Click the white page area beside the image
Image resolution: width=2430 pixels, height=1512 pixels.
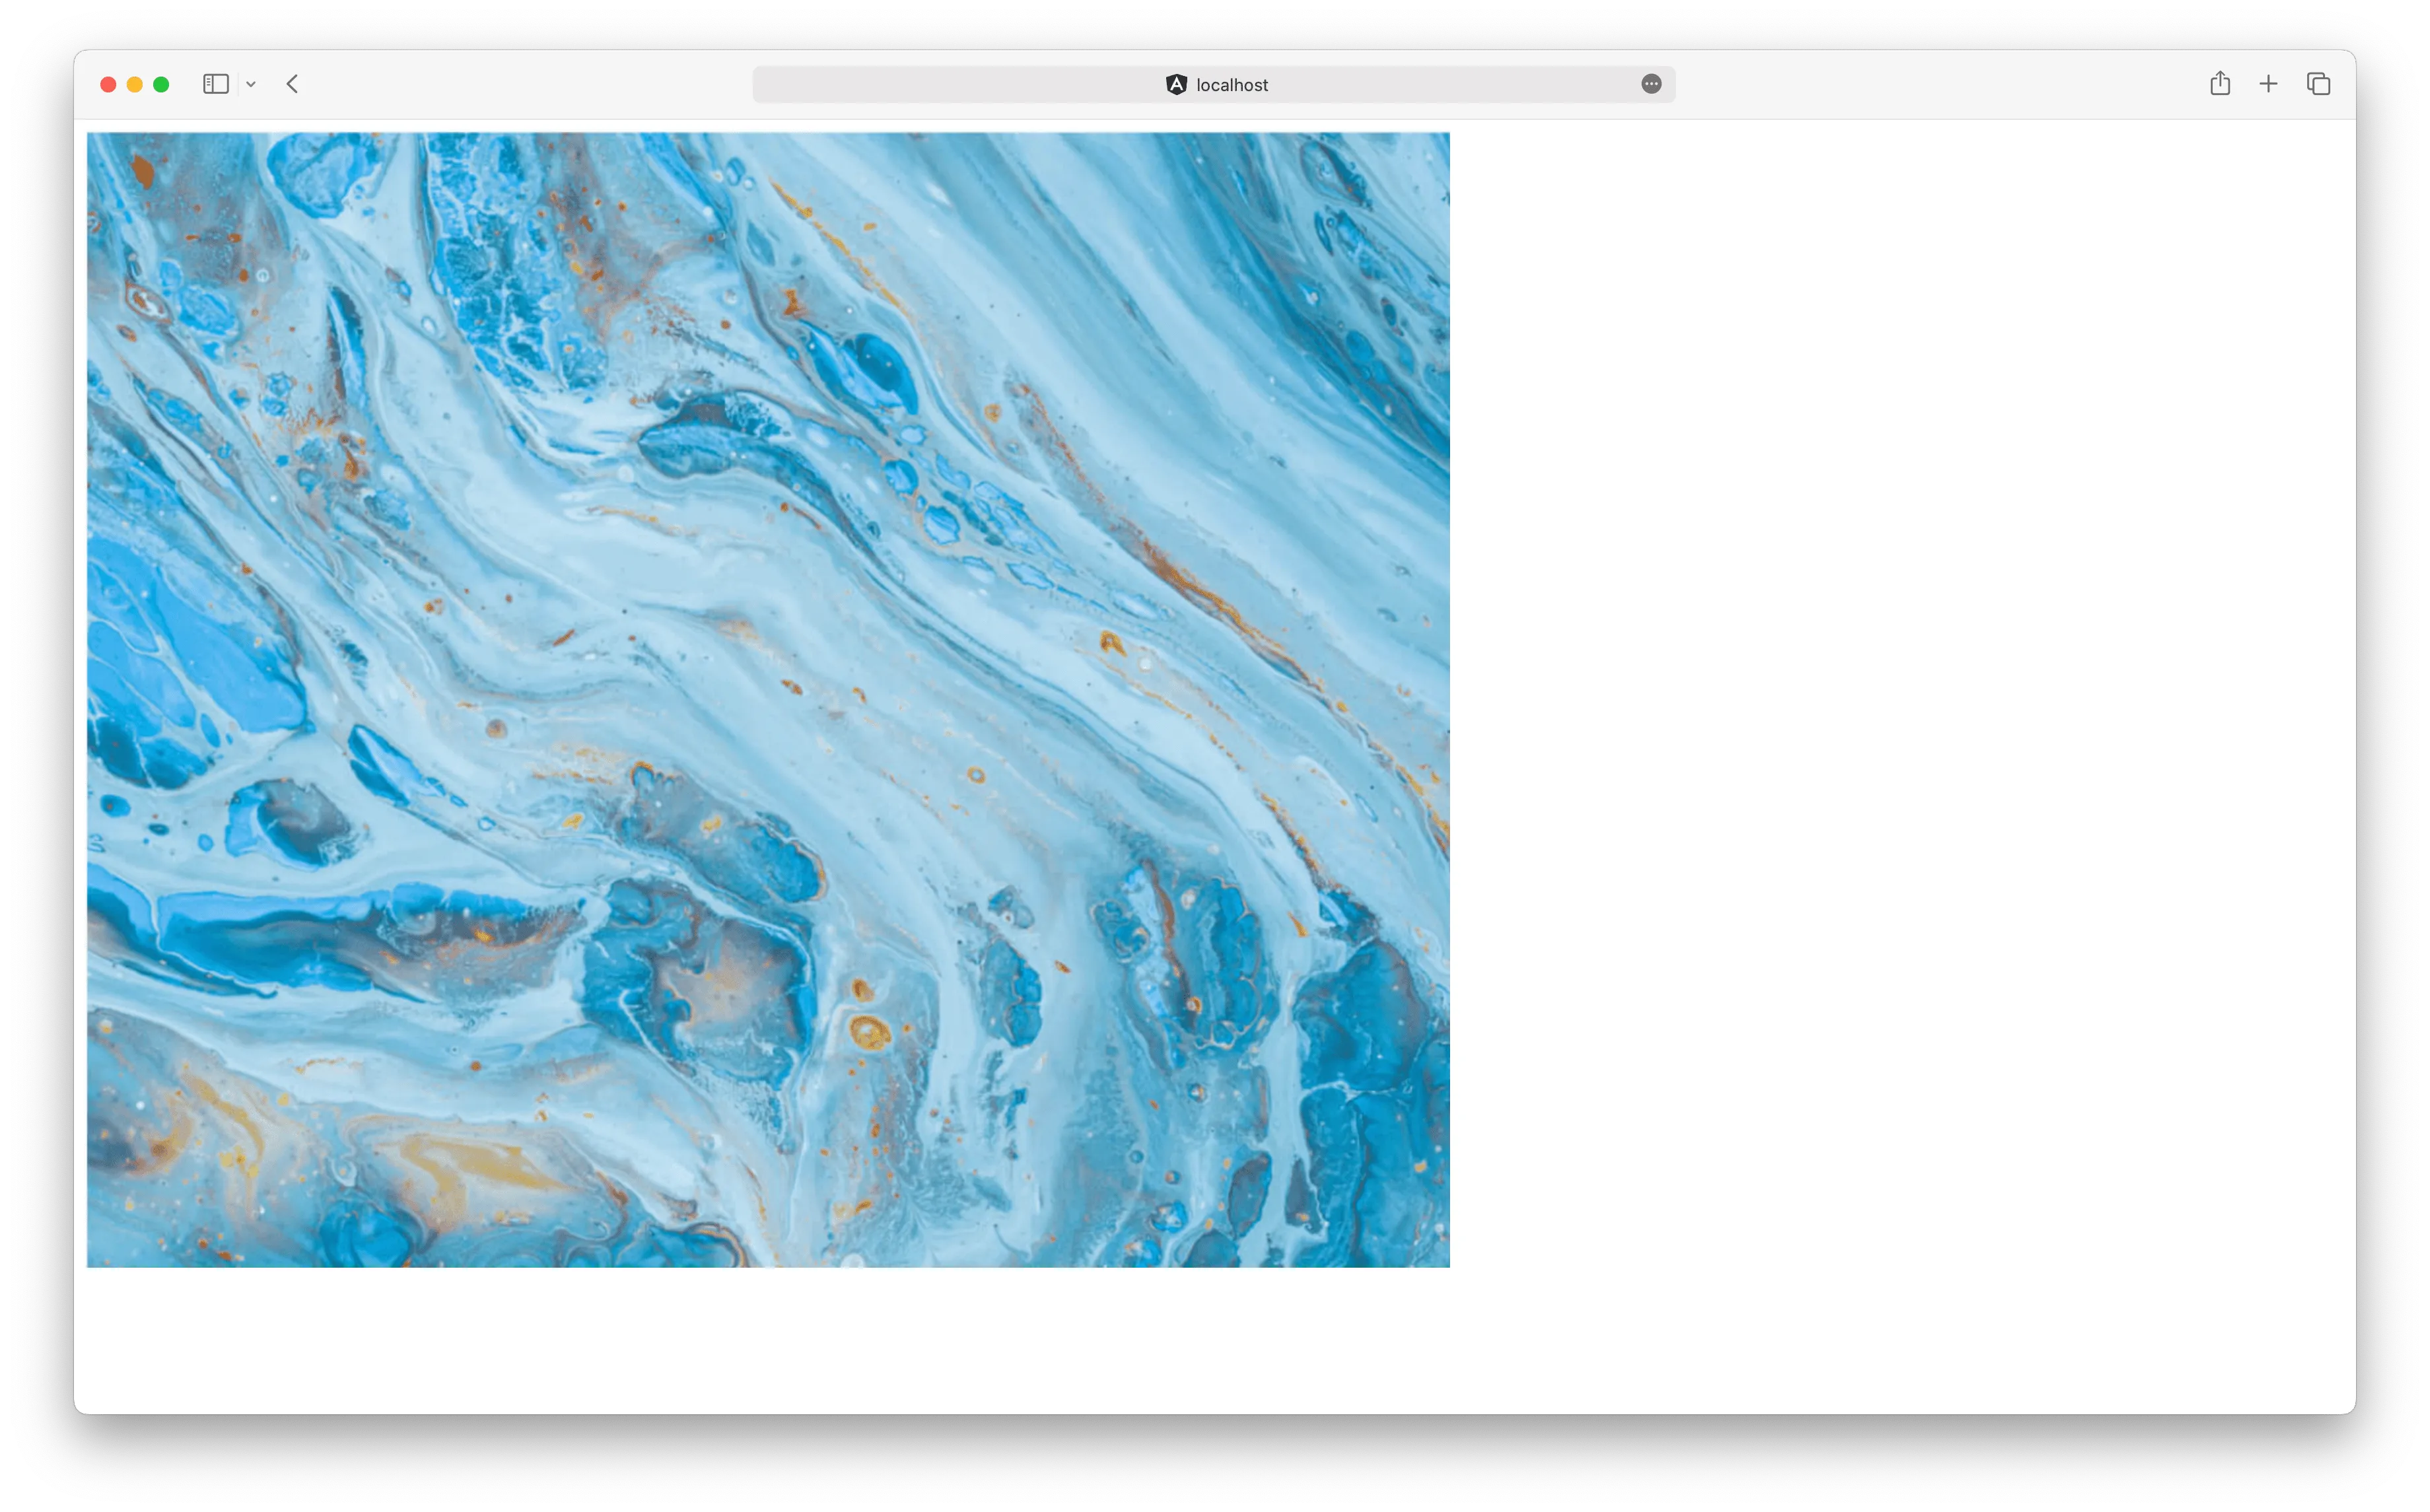[x=1900, y=700]
